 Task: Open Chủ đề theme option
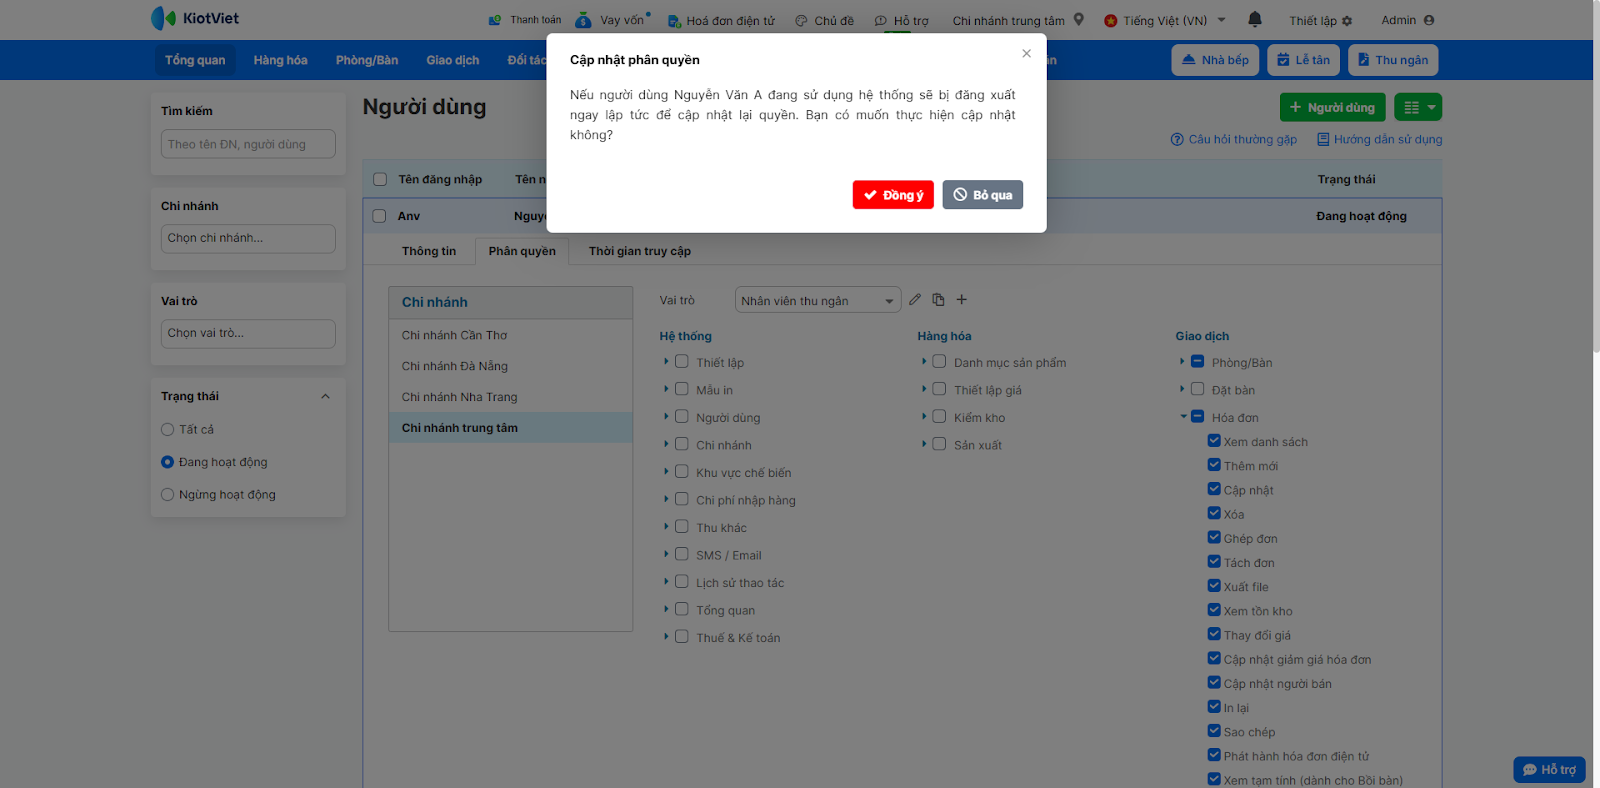click(824, 20)
